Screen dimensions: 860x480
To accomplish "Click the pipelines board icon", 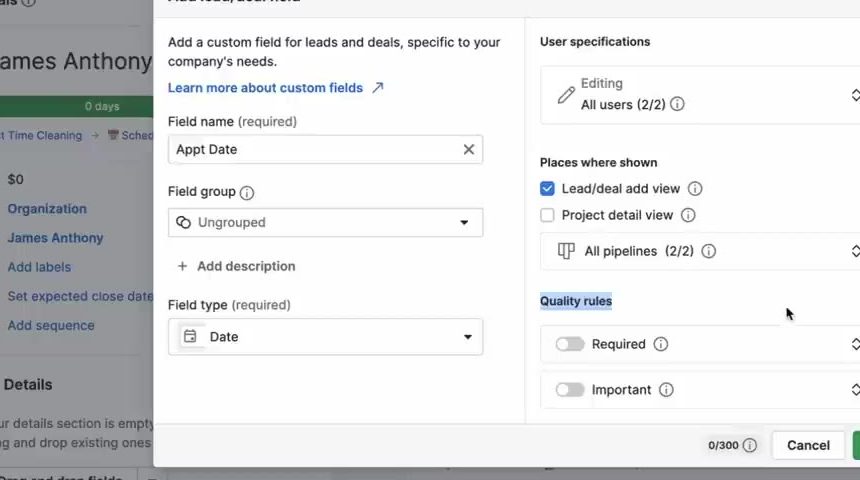I will click(x=566, y=251).
